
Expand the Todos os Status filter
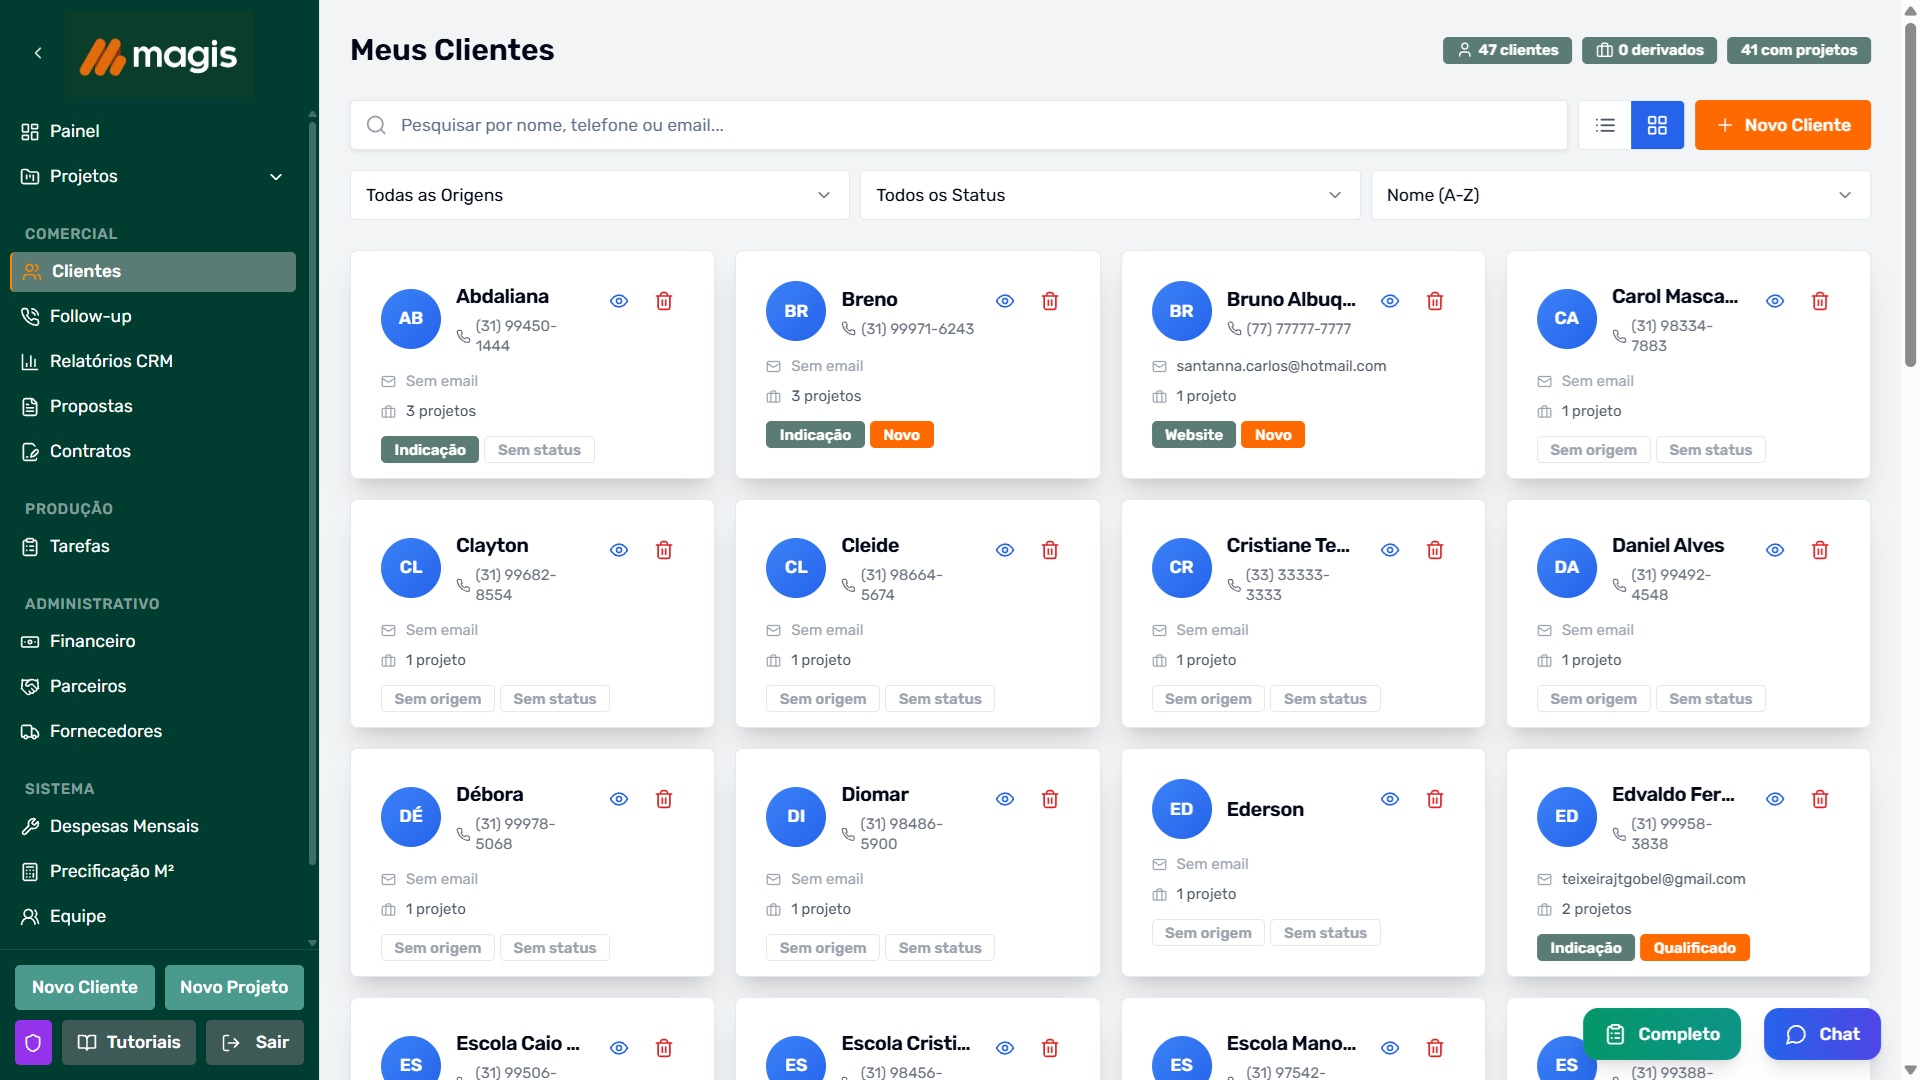(x=1109, y=195)
